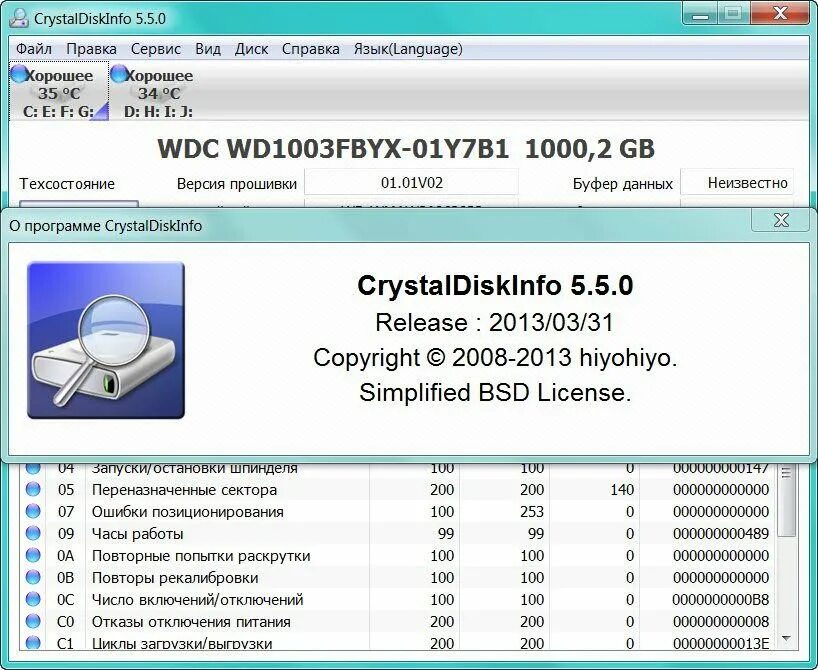Click the status orb for Ошибки позиционирования
This screenshot has width=818, height=670.
coord(33,511)
